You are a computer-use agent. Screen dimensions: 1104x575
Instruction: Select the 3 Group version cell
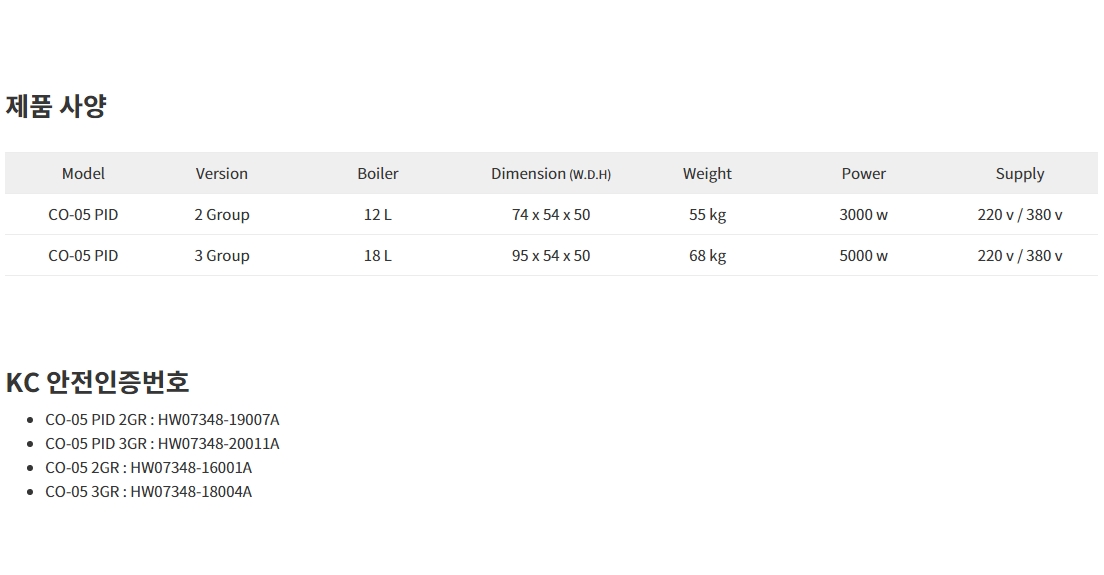(x=221, y=255)
